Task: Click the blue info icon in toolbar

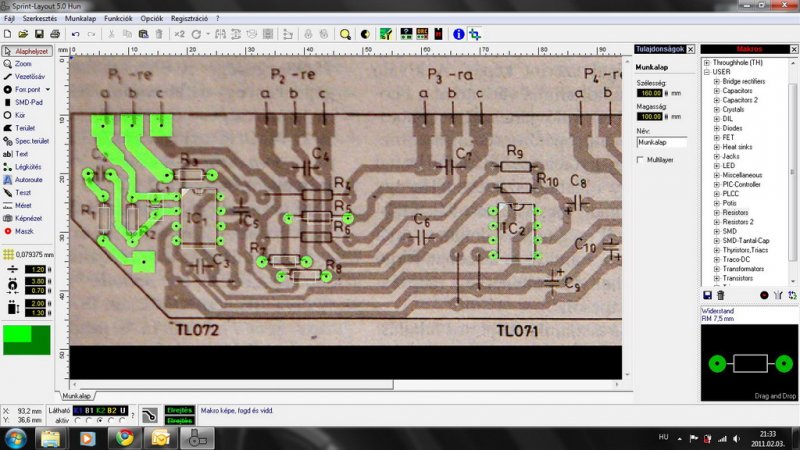Action: 458,34
